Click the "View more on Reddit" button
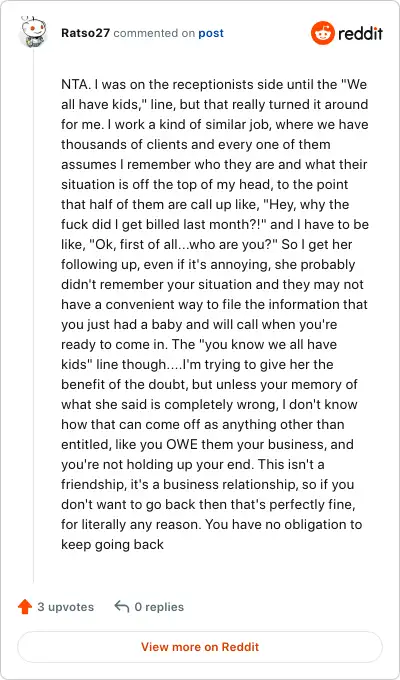Screen dimensions: 400x680 tap(200, 647)
